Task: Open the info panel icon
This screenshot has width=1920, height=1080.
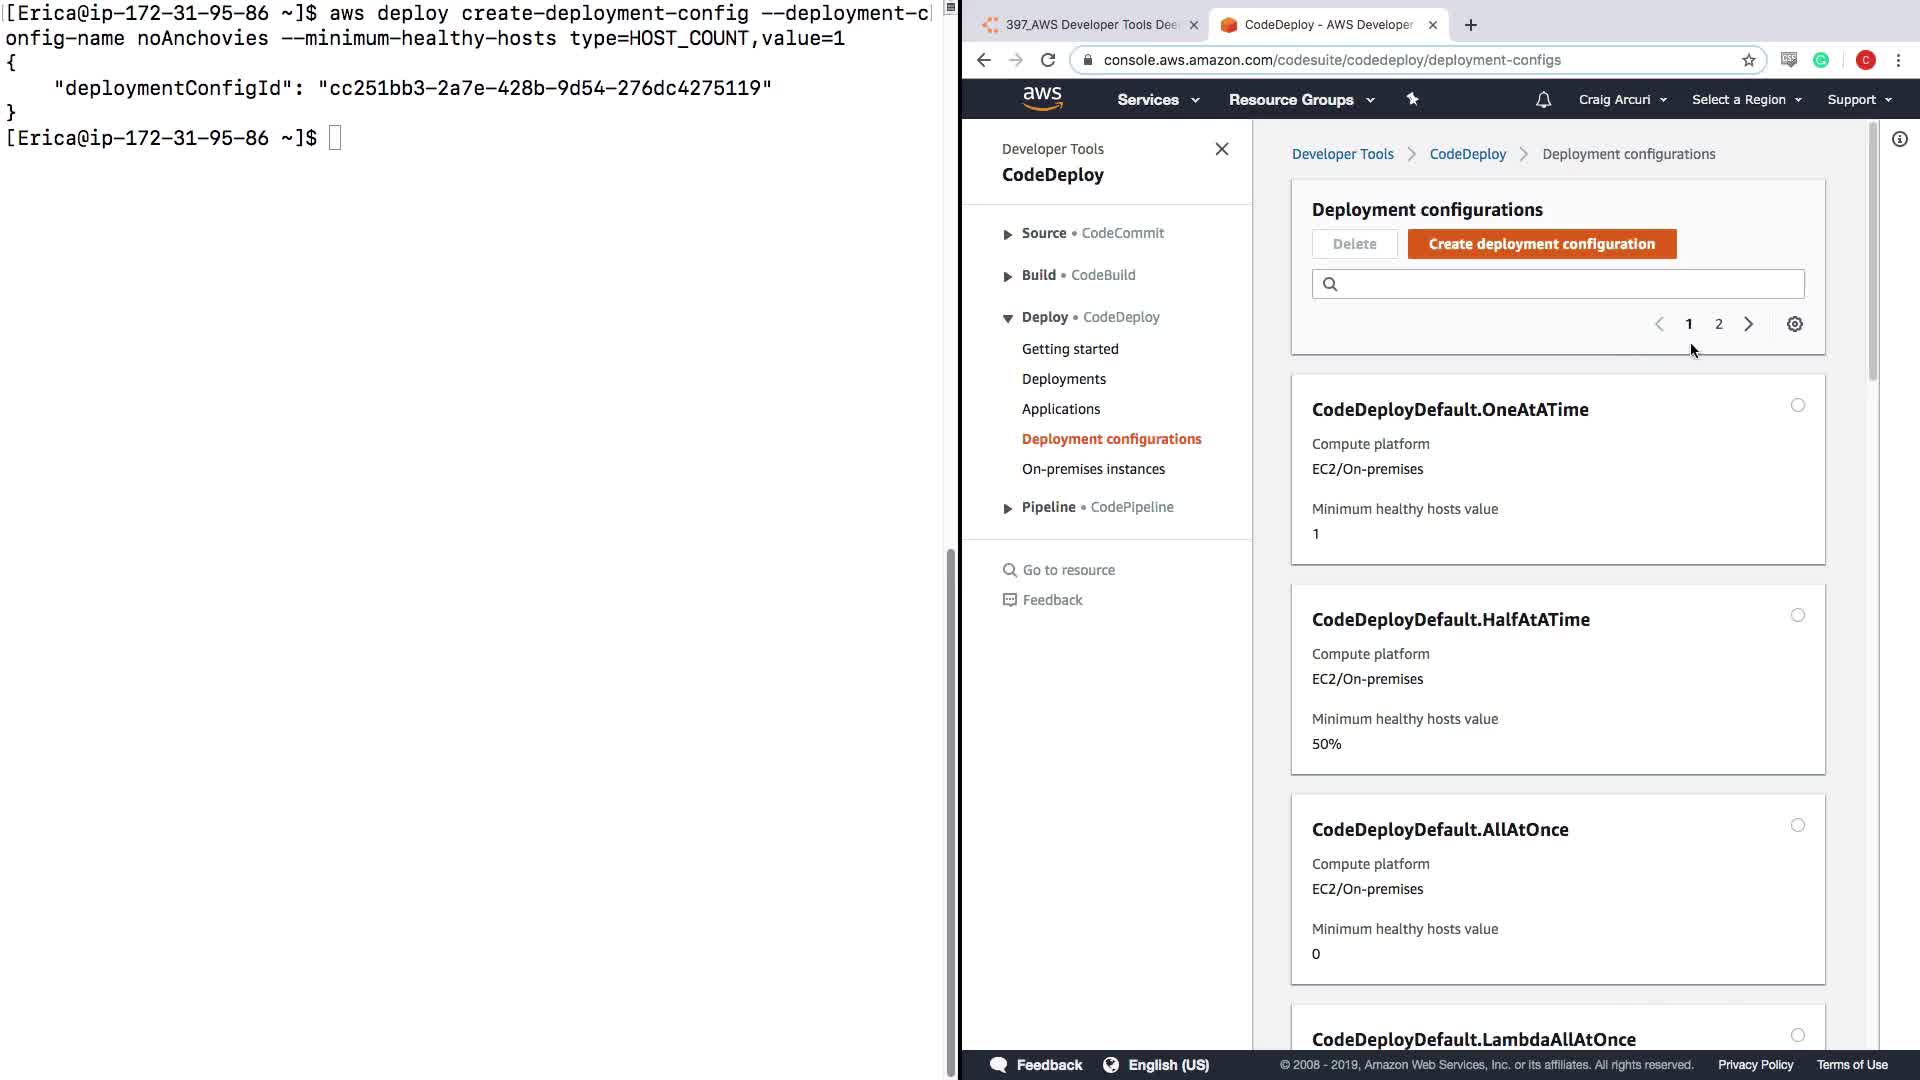Action: [1899, 140]
